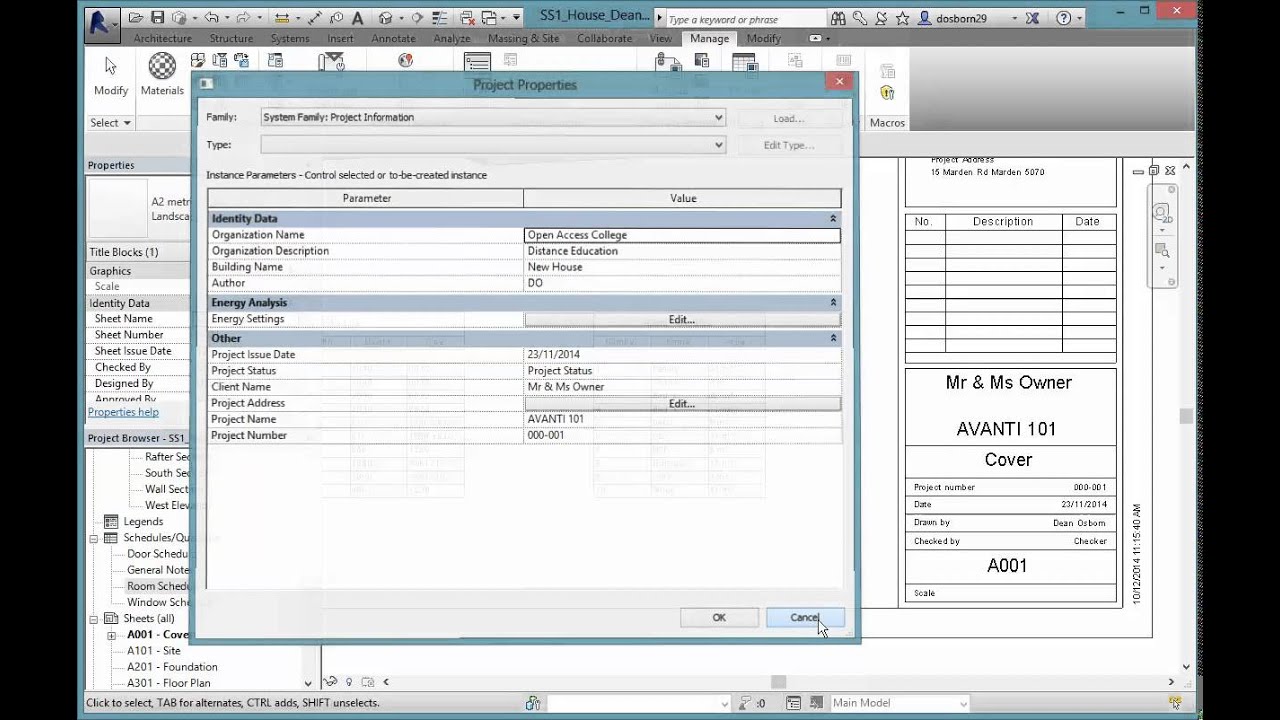Collapse Sheets (all) node in Project Browser
The width and height of the screenshot is (1280, 720).
[94, 619]
